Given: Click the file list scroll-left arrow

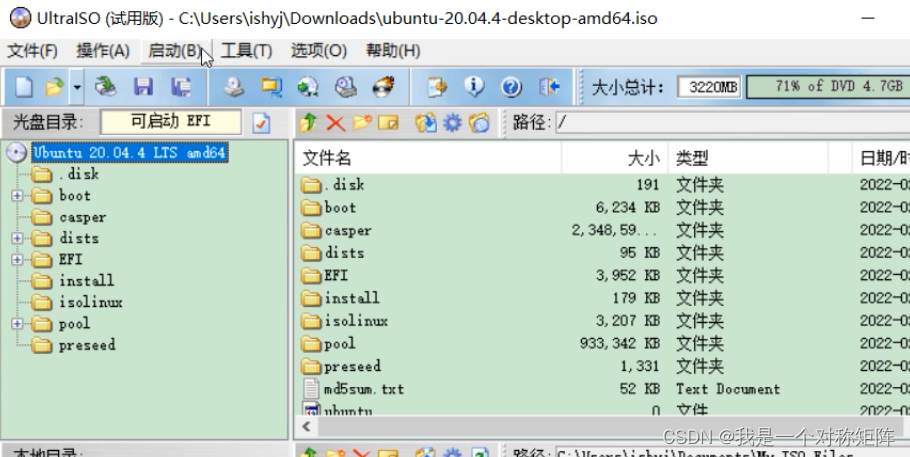Looking at the screenshot, I should (x=306, y=427).
